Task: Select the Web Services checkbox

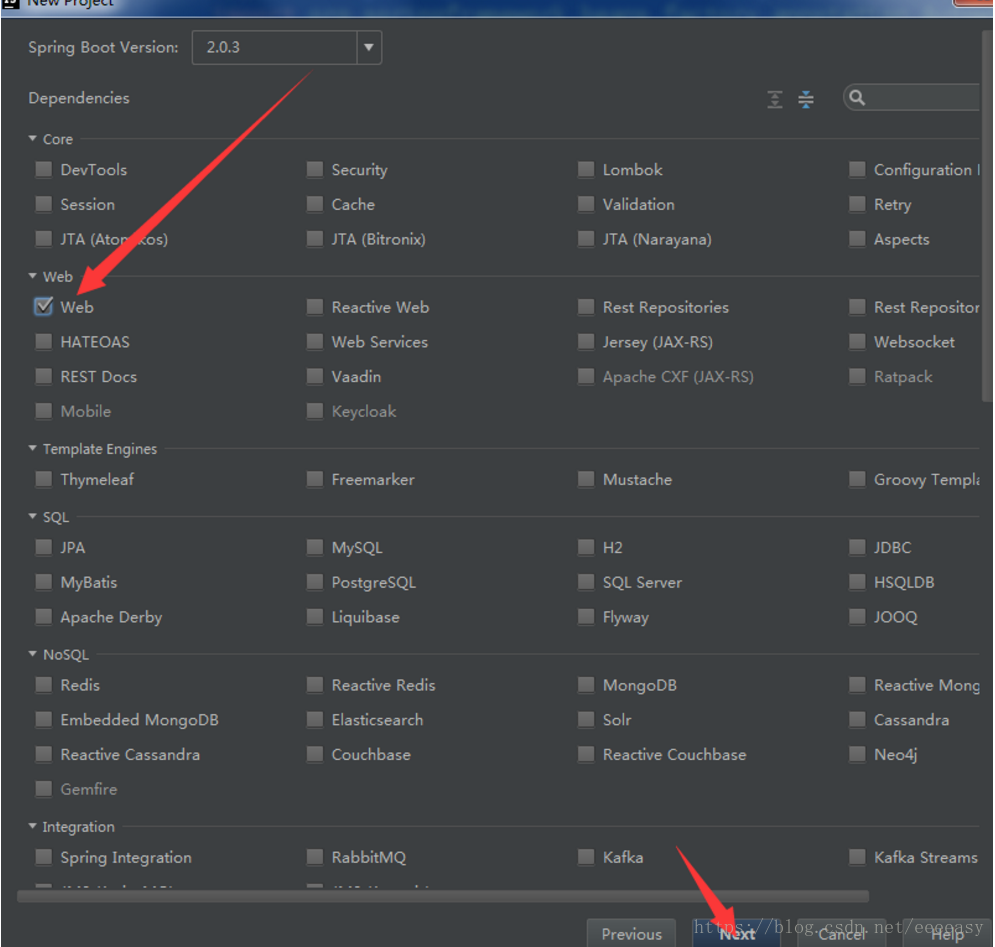Action: point(315,342)
